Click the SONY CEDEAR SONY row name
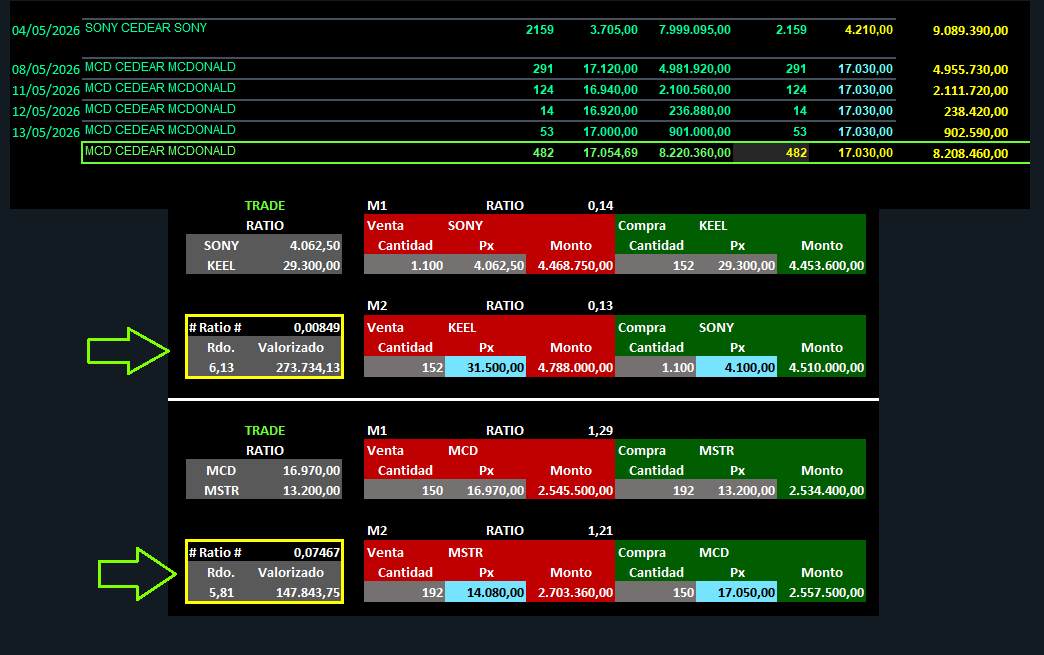 click(x=146, y=28)
